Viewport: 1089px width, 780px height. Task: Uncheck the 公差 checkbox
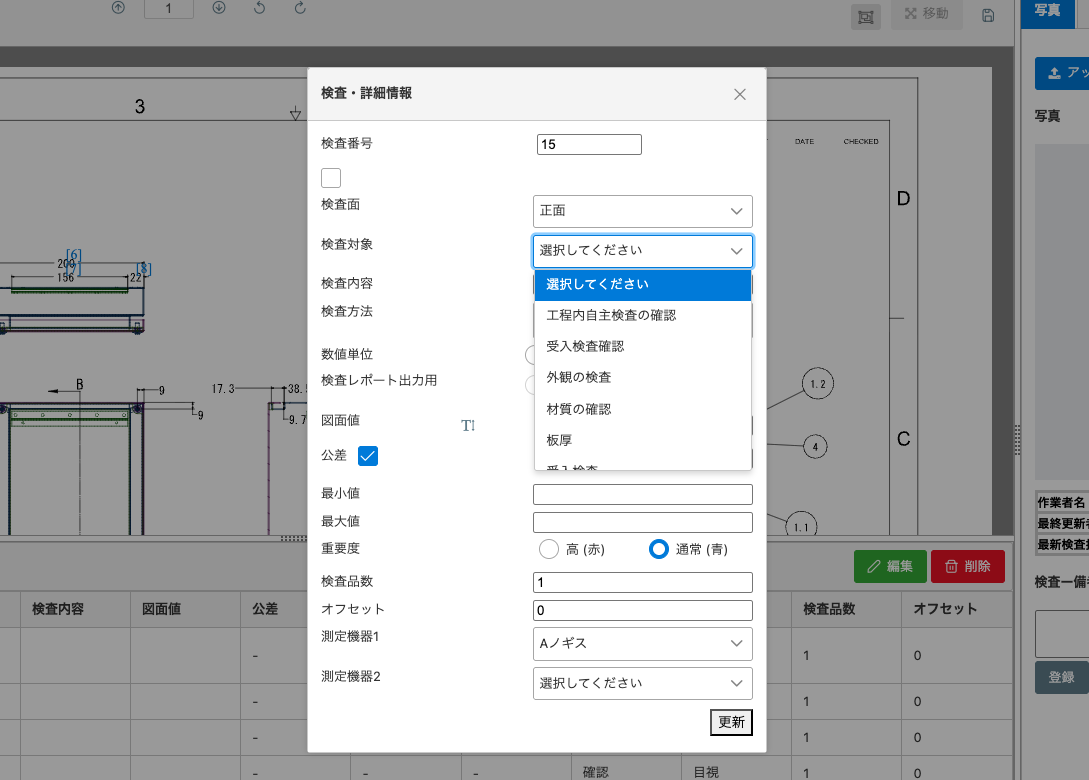click(368, 456)
